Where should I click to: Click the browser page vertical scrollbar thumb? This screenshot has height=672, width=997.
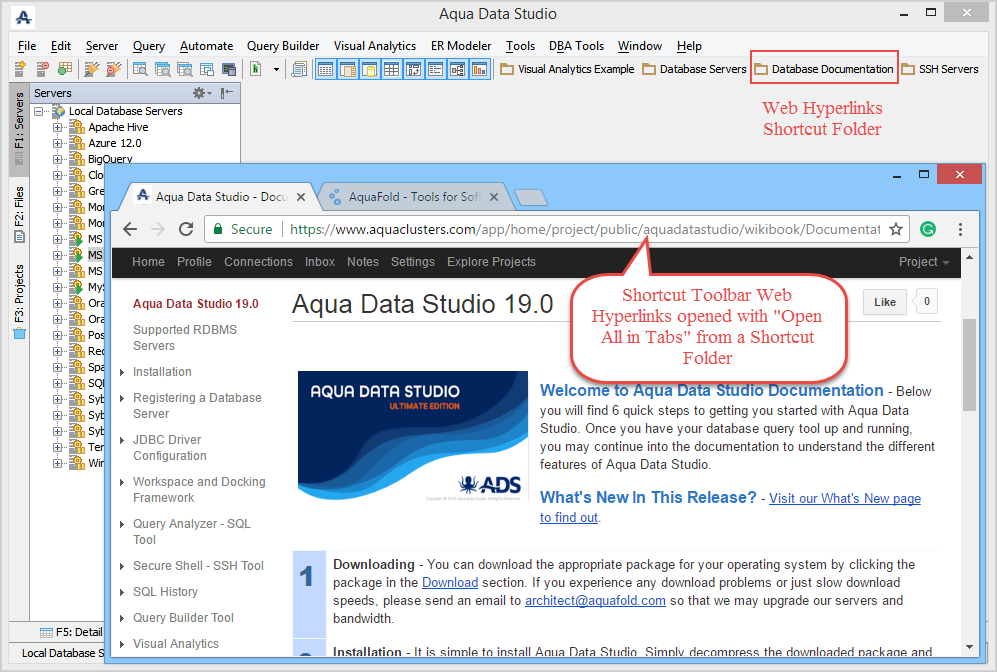click(969, 364)
